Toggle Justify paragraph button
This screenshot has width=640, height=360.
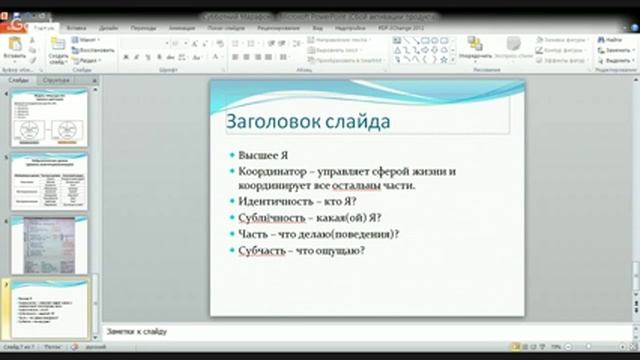click(268, 57)
